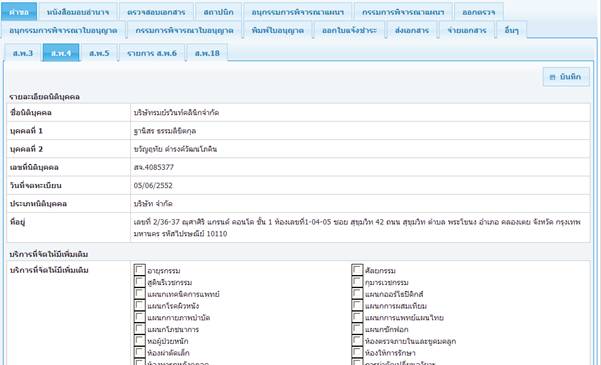The width and height of the screenshot is (601, 365).
Task: Click the บริษัท จำกัด entity type value
Action: (x=153, y=204)
